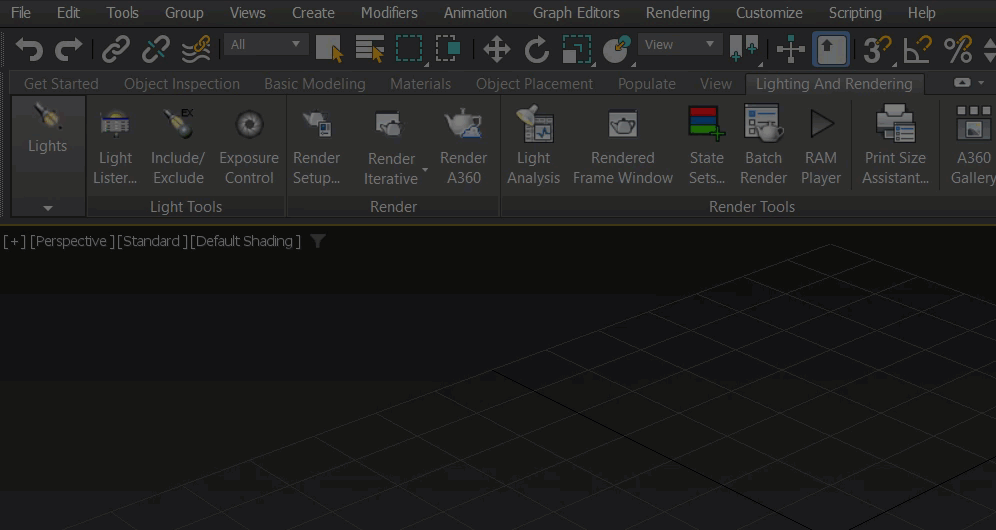Viewport: 996px width, 530px height.
Task: Click the Select and Place icon
Action: pyautogui.click(x=617, y=49)
